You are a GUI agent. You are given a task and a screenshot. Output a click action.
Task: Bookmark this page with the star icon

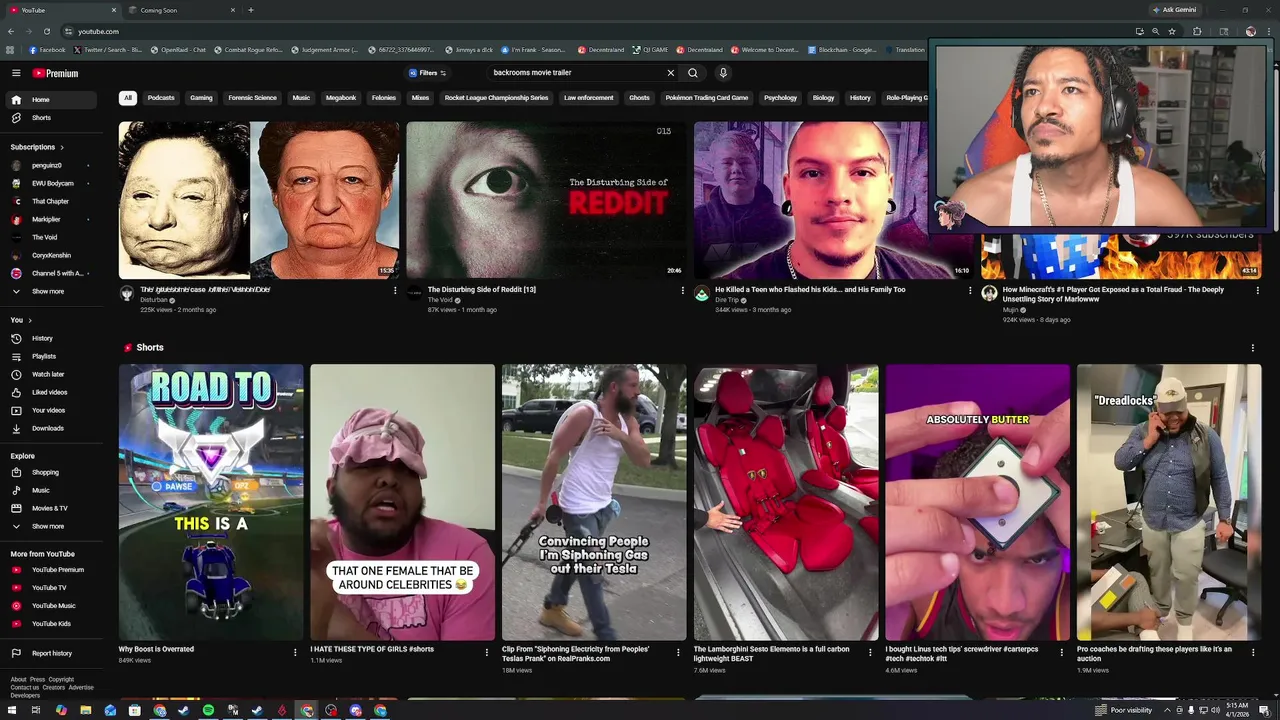pyautogui.click(x=1172, y=31)
